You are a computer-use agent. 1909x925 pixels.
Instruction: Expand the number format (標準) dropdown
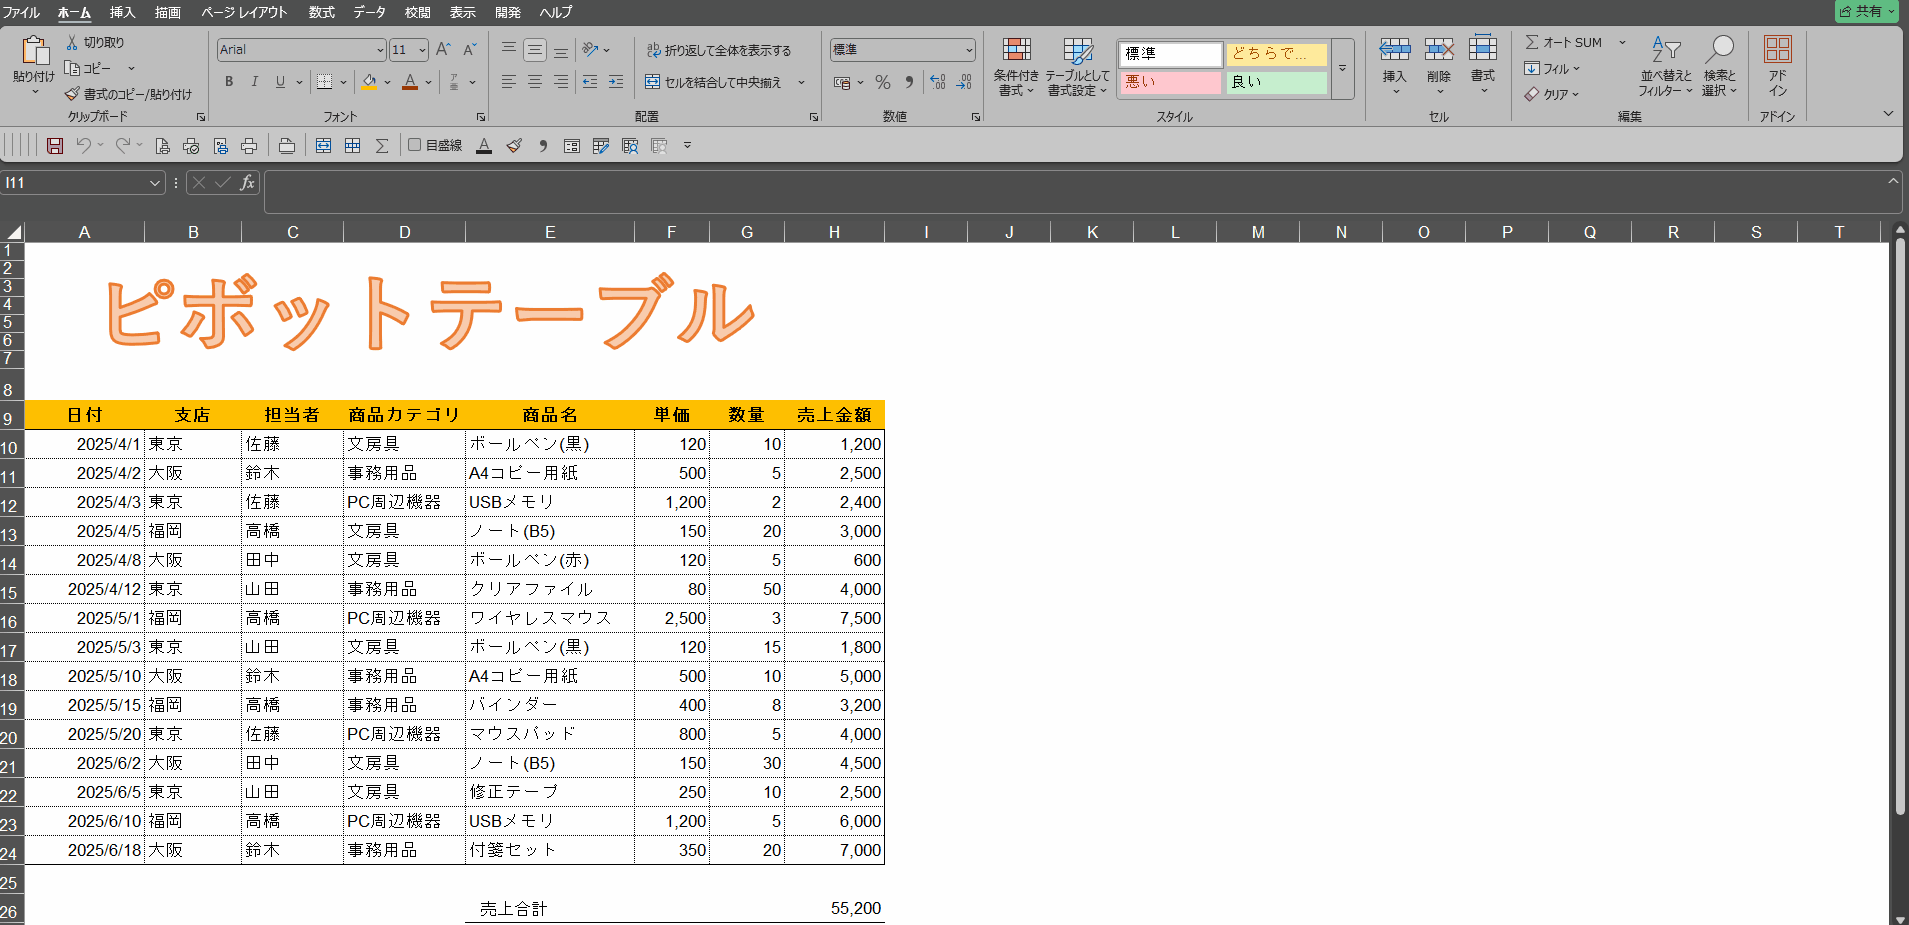tap(968, 50)
